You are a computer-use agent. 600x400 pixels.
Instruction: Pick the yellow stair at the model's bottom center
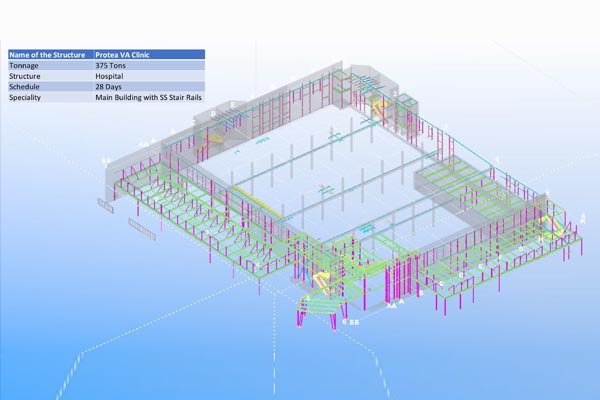coord(323,275)
